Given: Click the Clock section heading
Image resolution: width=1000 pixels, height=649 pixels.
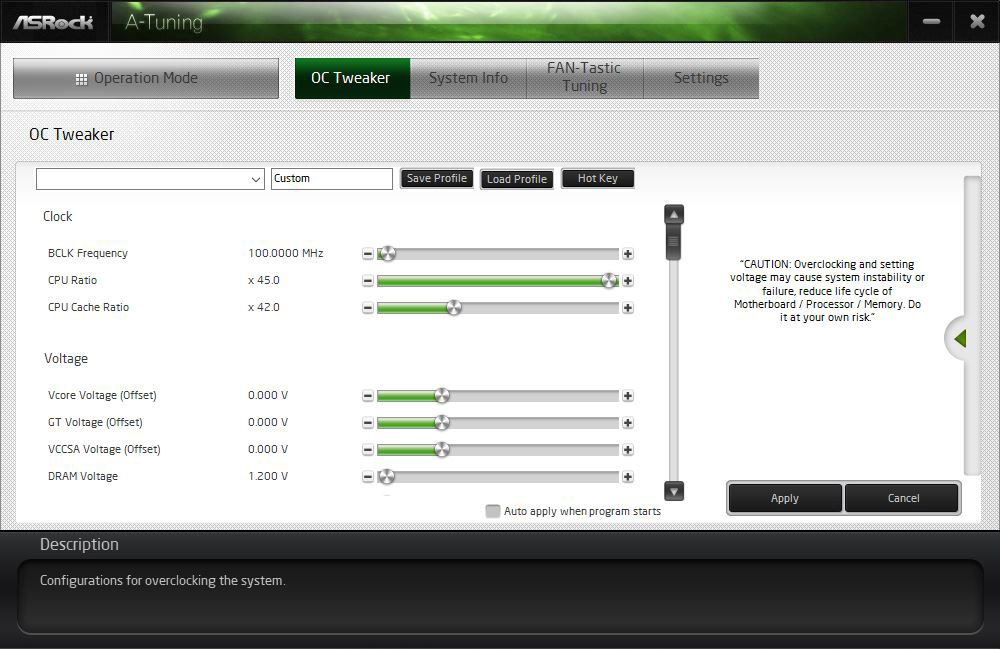Looking at the screenshot, I should (57, 216).
